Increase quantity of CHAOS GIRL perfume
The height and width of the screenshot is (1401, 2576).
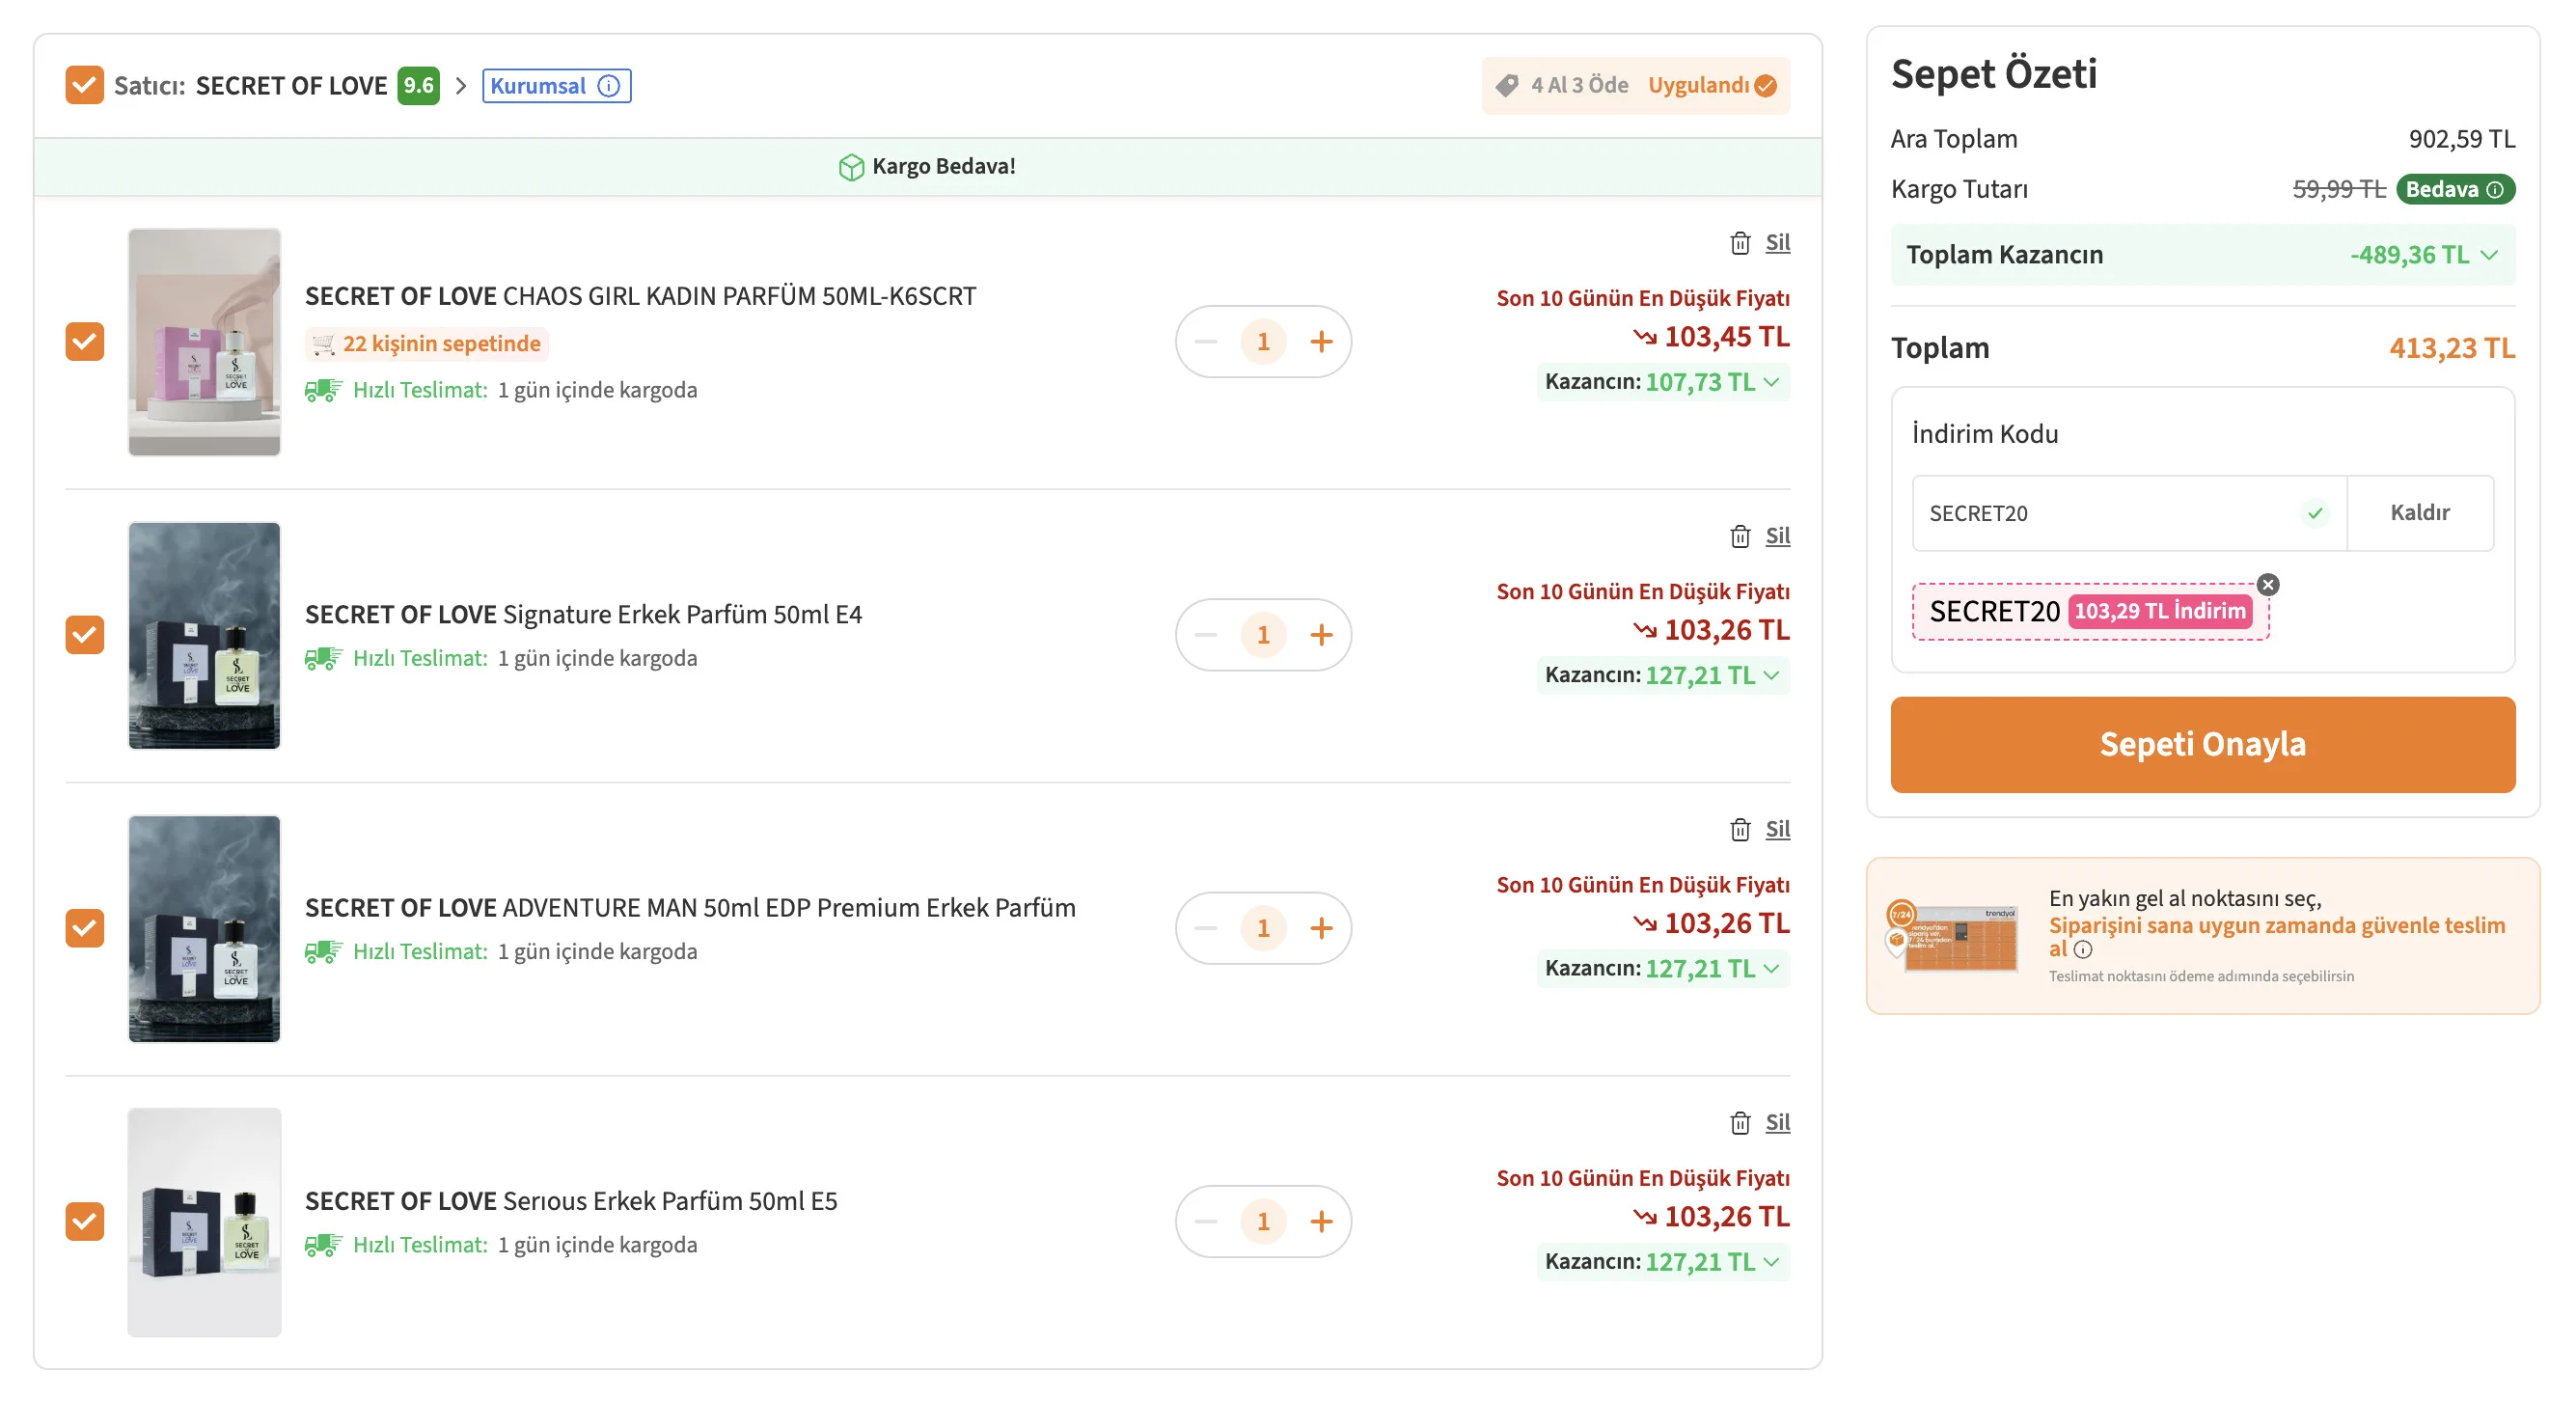(1321, 342)
